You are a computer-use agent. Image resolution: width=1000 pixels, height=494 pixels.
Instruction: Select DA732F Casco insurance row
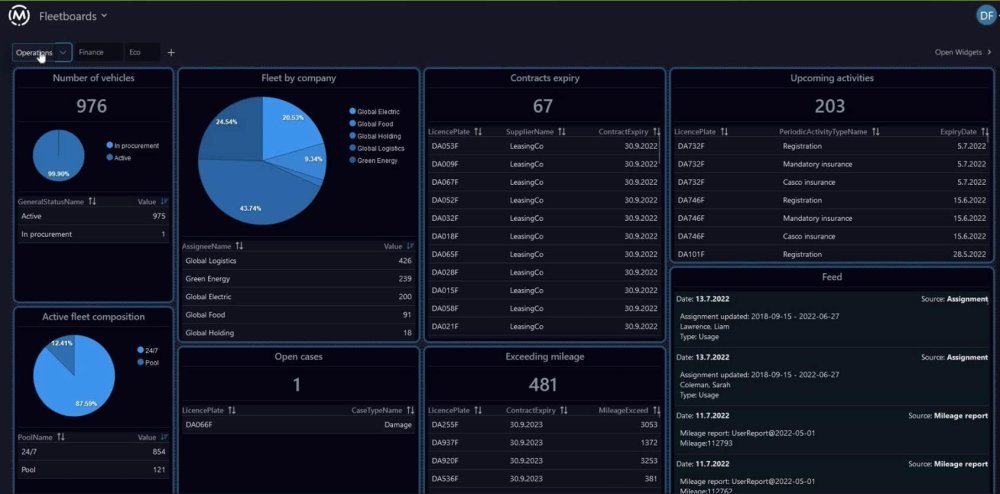click(x=832, y=182)
